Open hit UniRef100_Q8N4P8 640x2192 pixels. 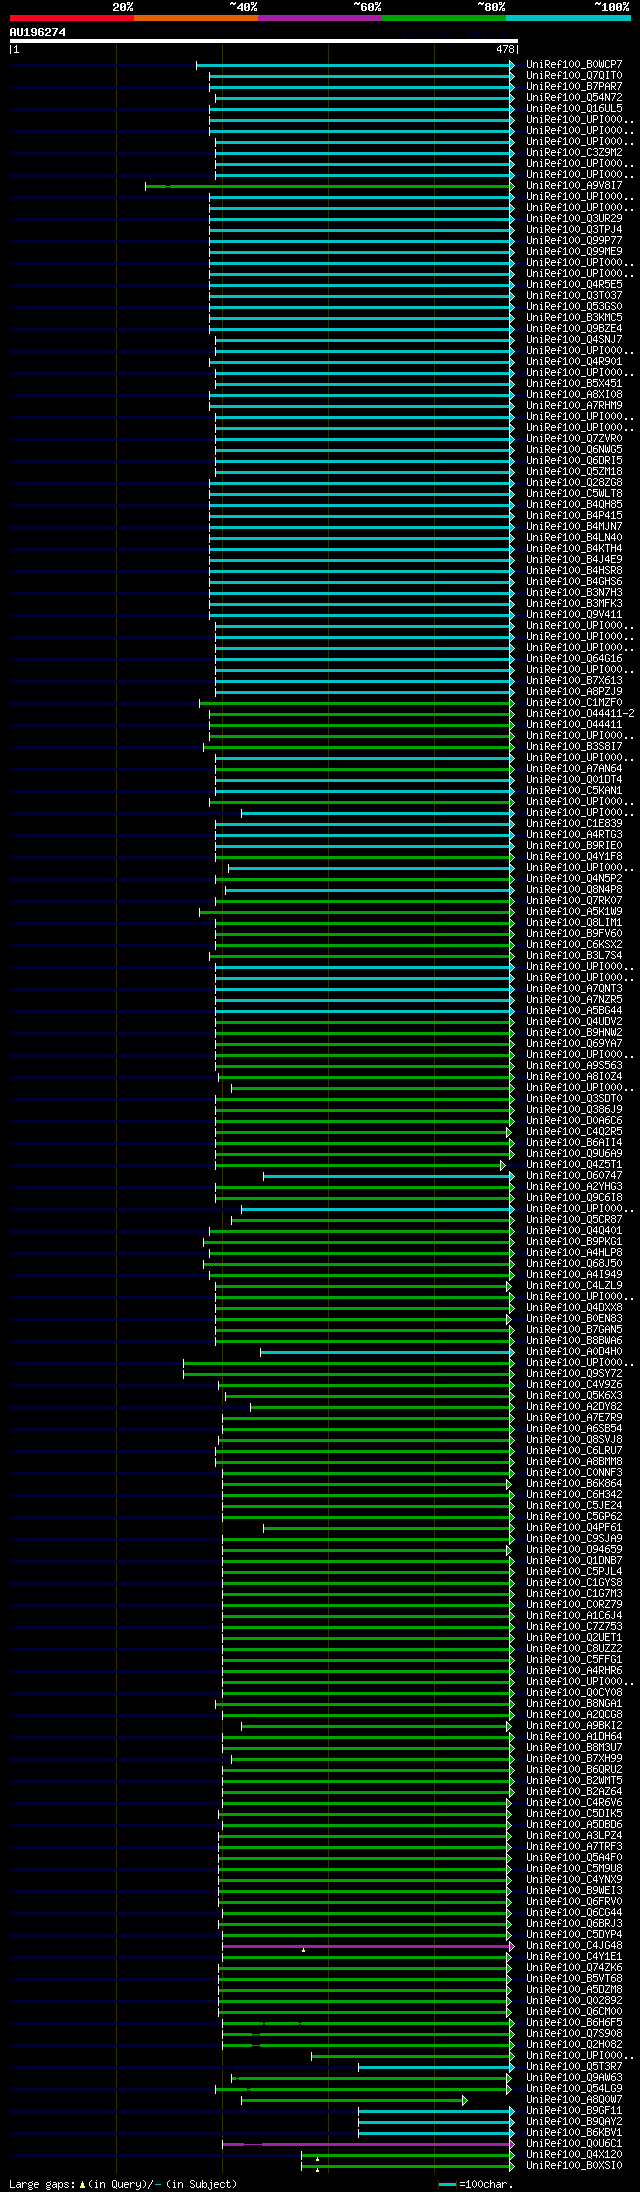coord(574,890)
